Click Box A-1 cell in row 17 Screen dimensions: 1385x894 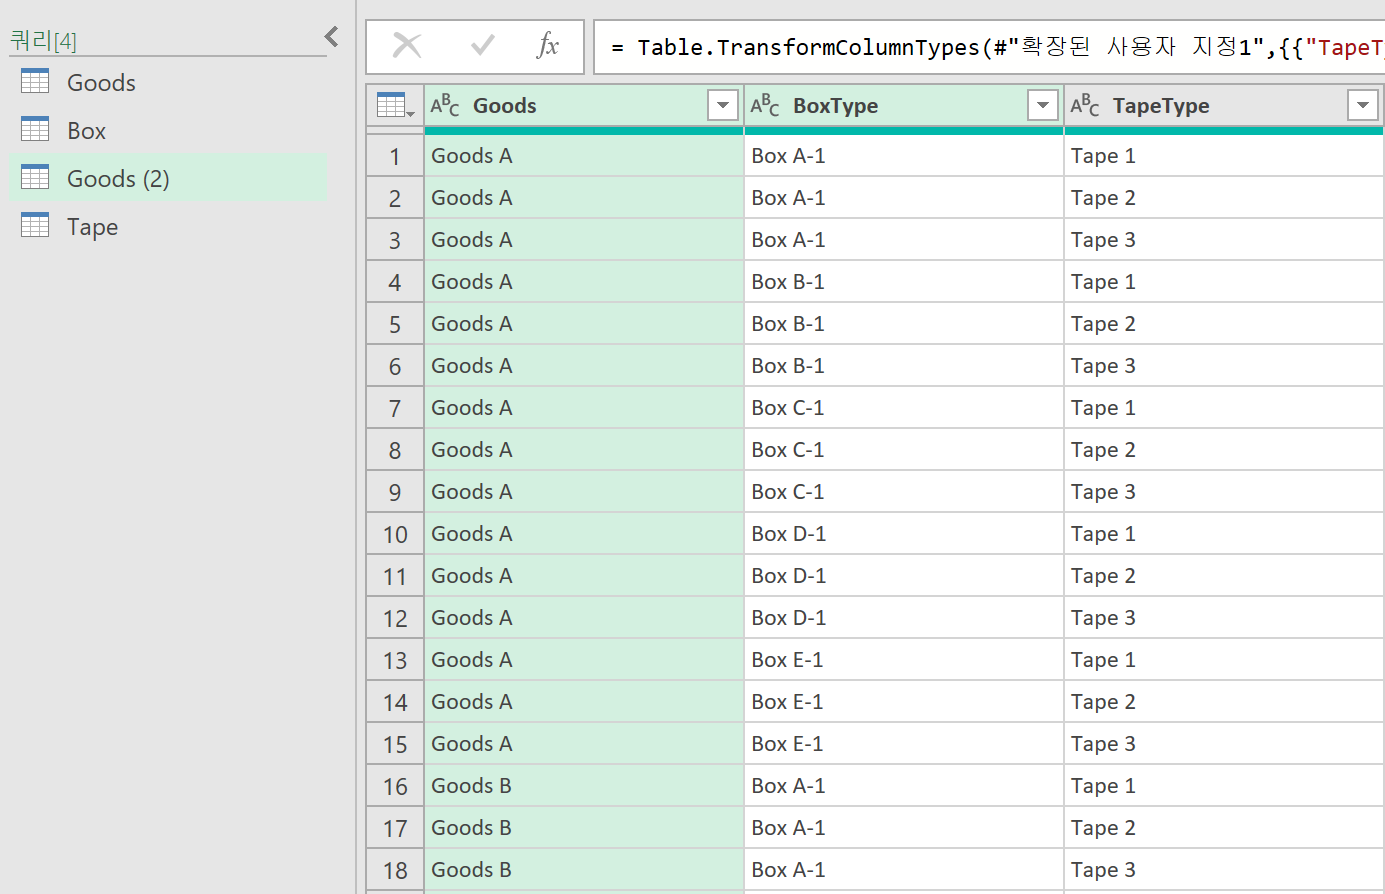(904, 828)
